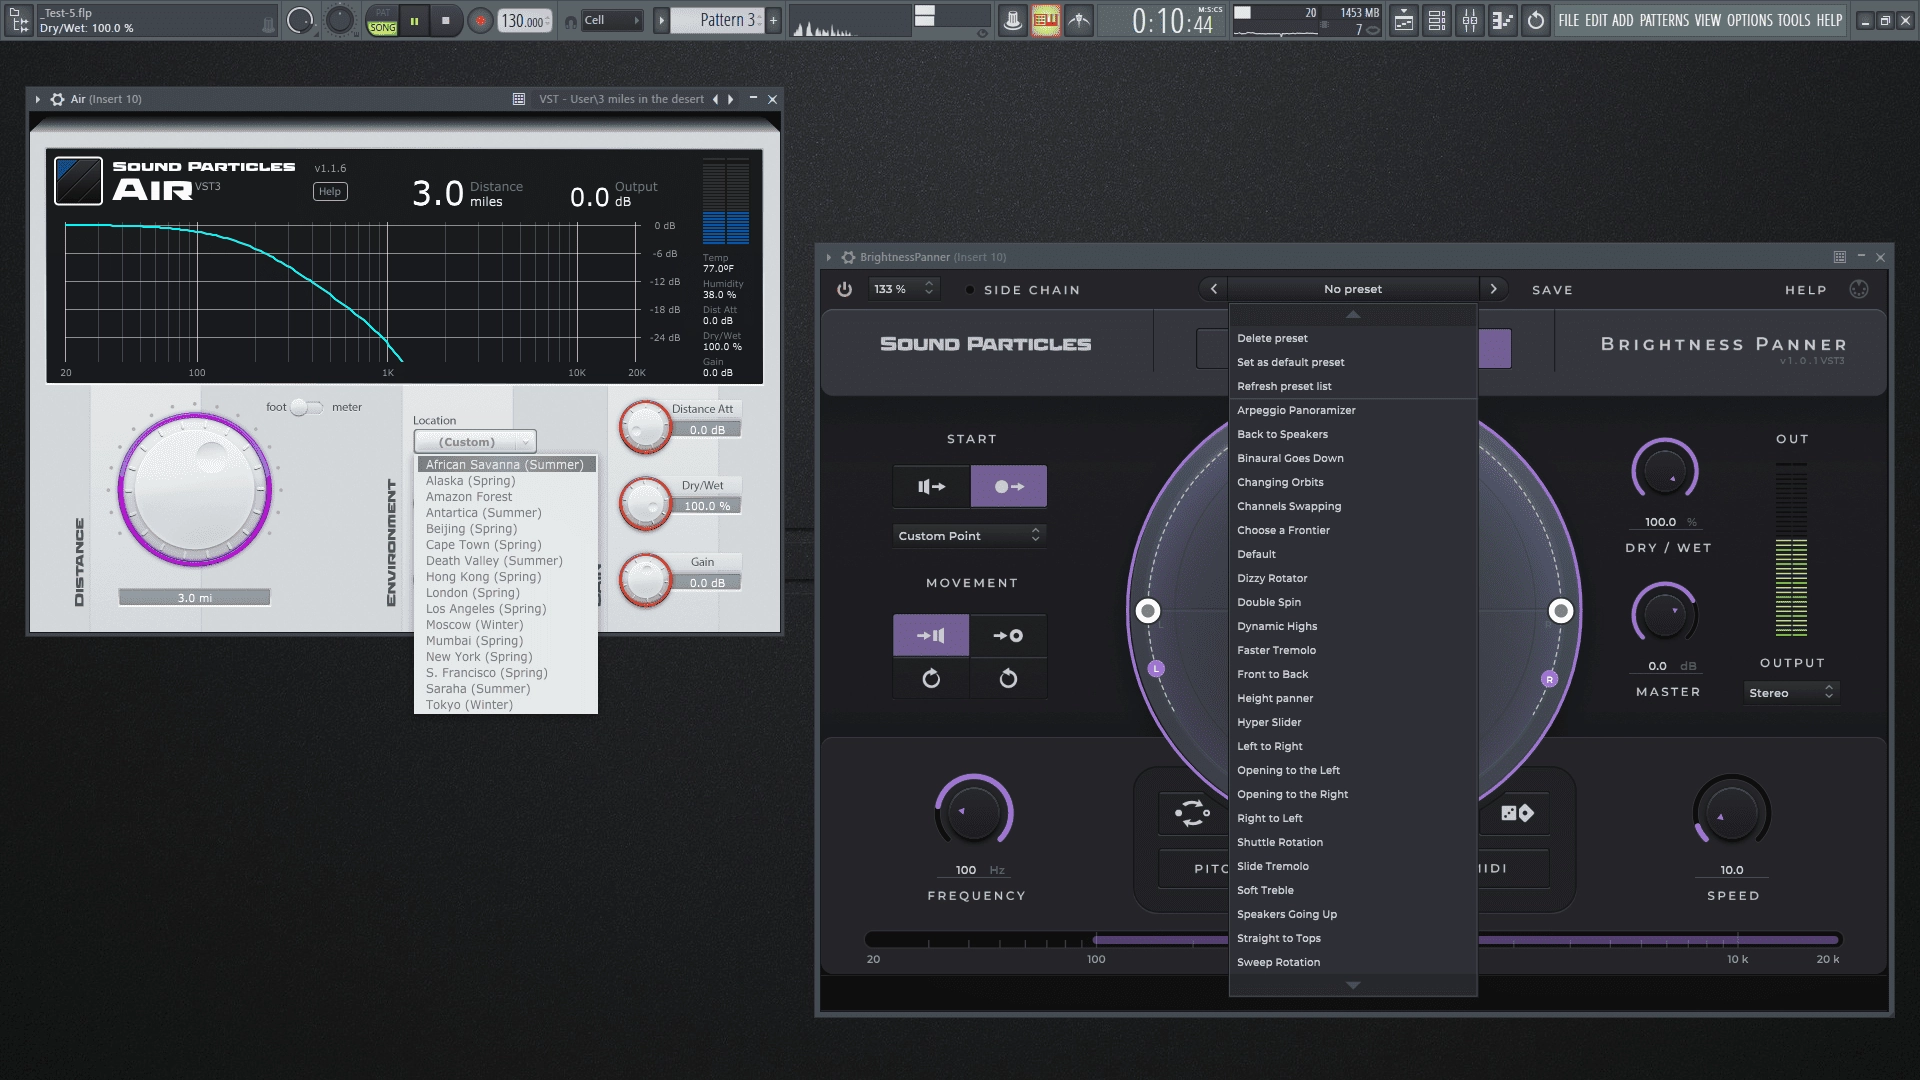1920x1080 pixels.
Task: Click the FREQUENCY knob
Action: click(973, 812)
